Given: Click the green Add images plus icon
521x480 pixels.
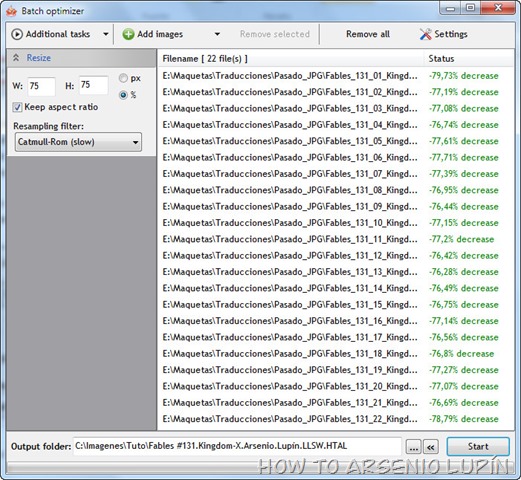Looking at the screenshot, I should (x=128, y=34).
